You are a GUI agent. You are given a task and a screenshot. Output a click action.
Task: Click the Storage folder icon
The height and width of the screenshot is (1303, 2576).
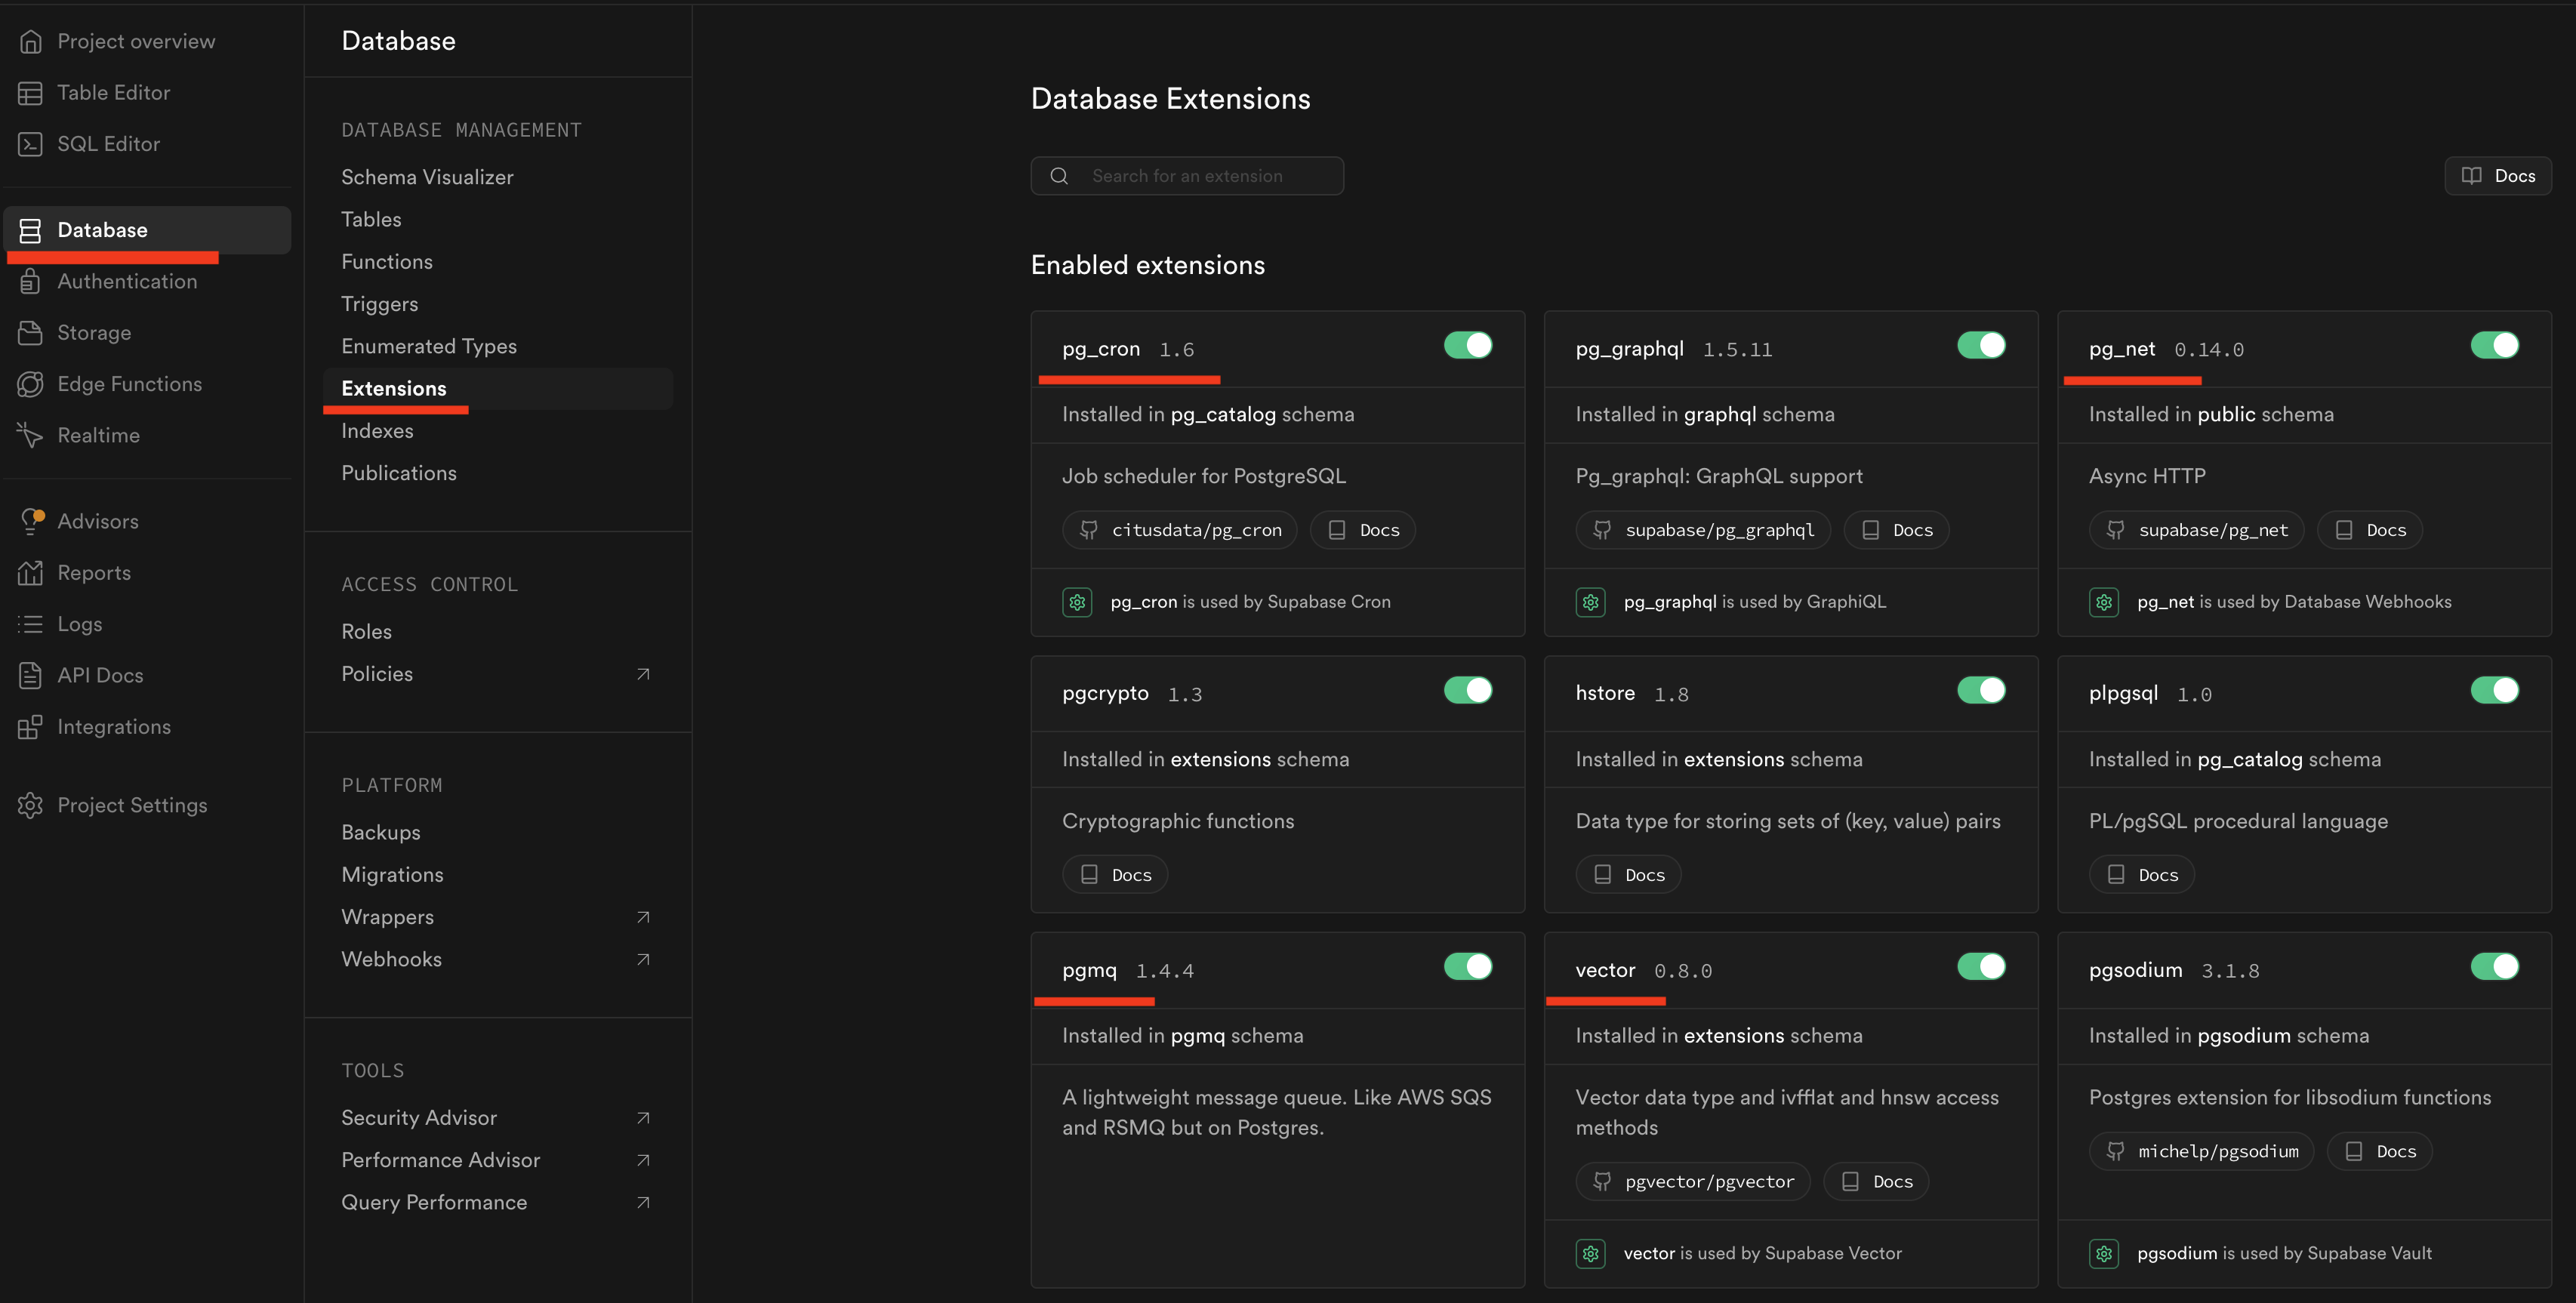pos(30,333)
